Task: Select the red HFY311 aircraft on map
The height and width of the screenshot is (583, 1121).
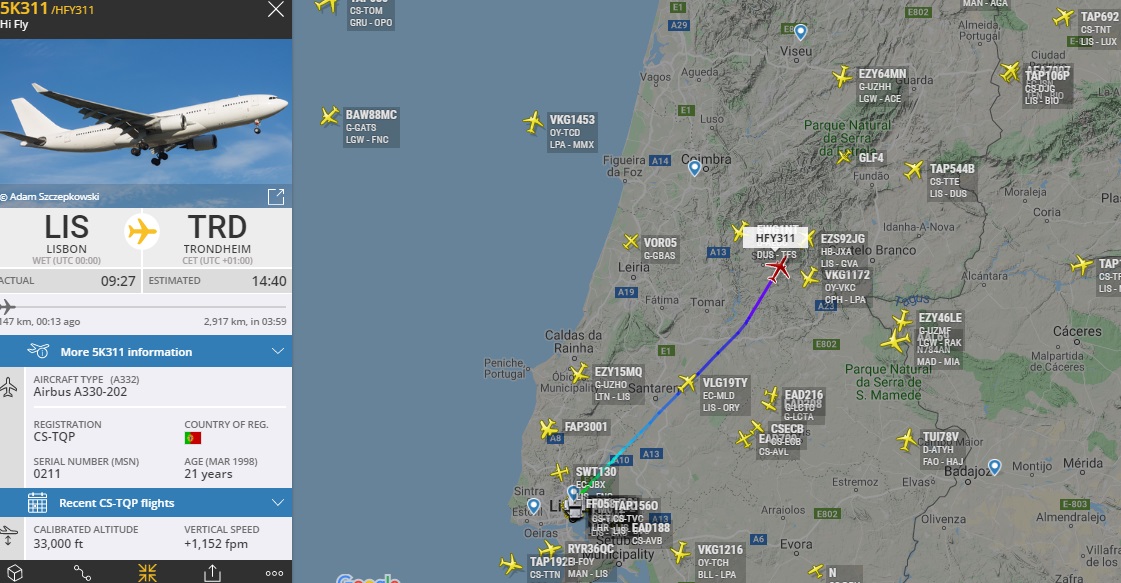Action: (x=778, y=268)
